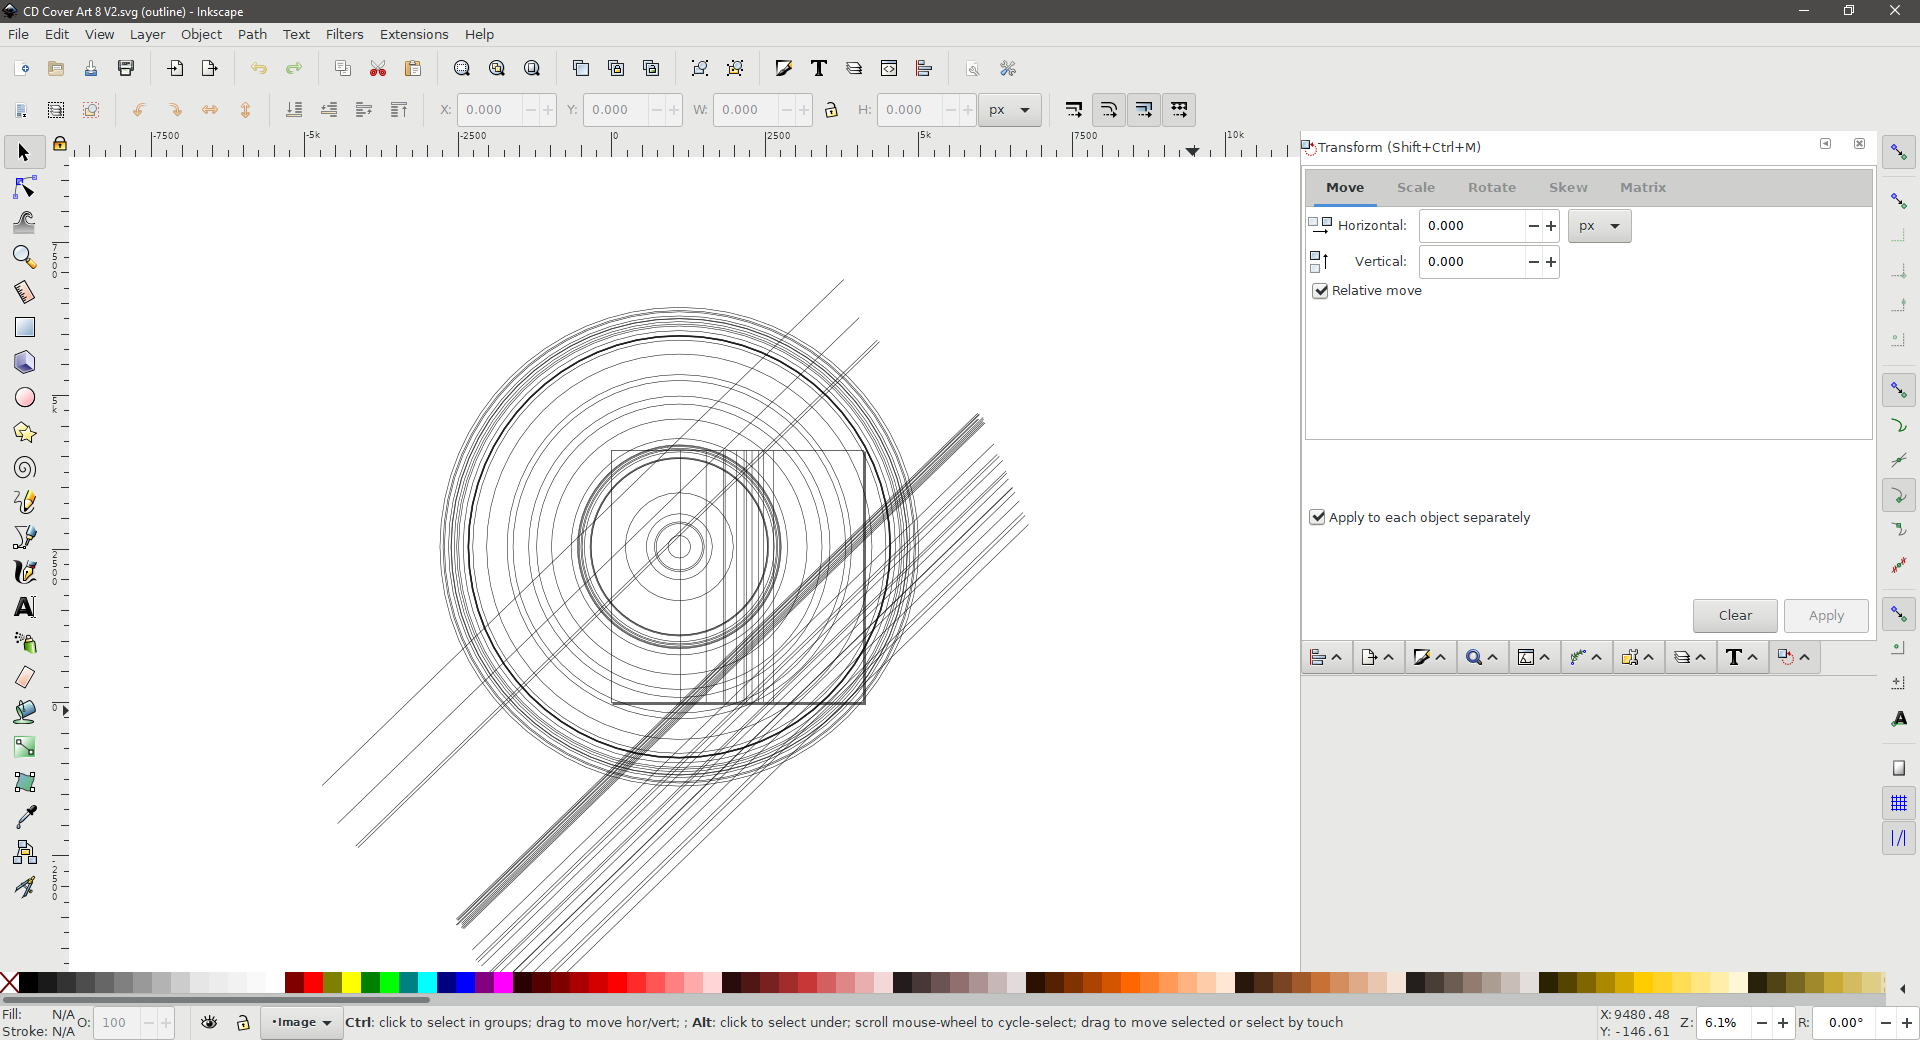Select the Text tool in the toolbox
Image resolution: width=1920 pixels, height=1040 pixels.
point(23,607)
